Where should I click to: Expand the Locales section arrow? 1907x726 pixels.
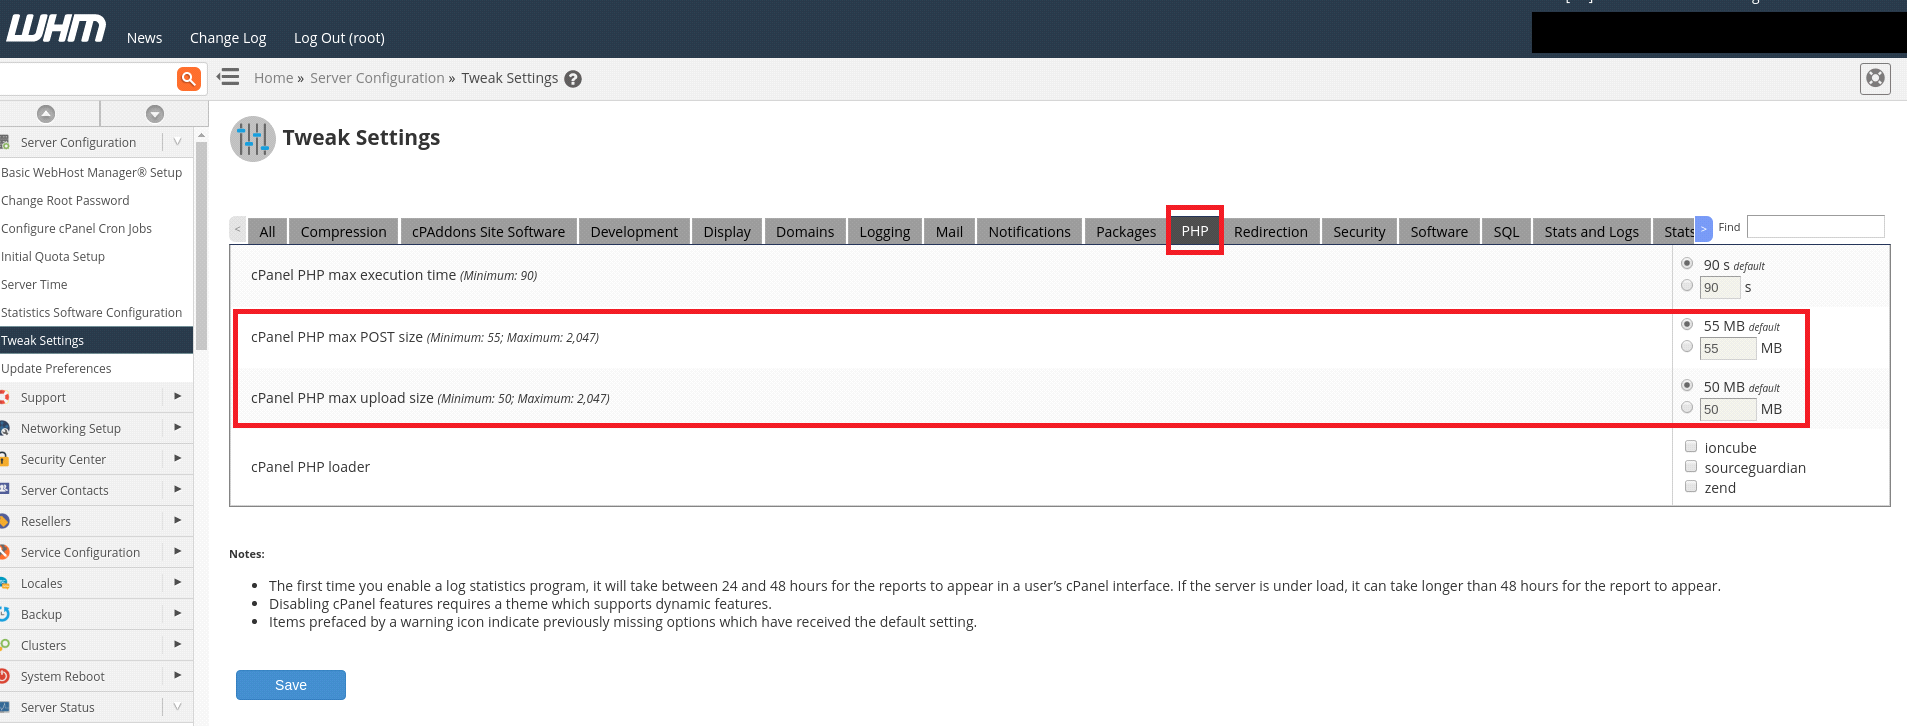click(177, 583)
